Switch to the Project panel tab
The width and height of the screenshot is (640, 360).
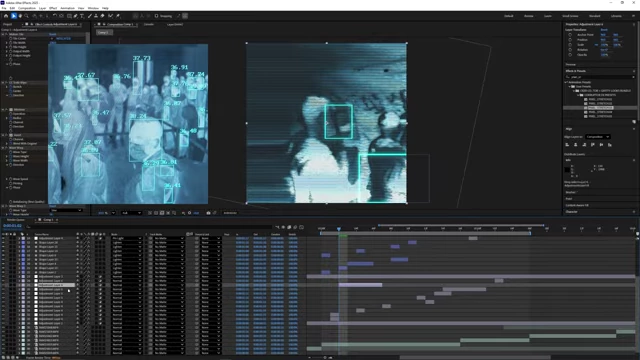click(x=7, y=24)
